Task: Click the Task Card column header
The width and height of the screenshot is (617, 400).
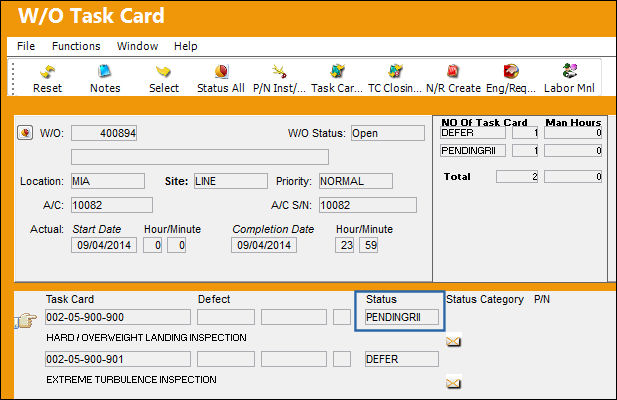Action: point(70,299)
